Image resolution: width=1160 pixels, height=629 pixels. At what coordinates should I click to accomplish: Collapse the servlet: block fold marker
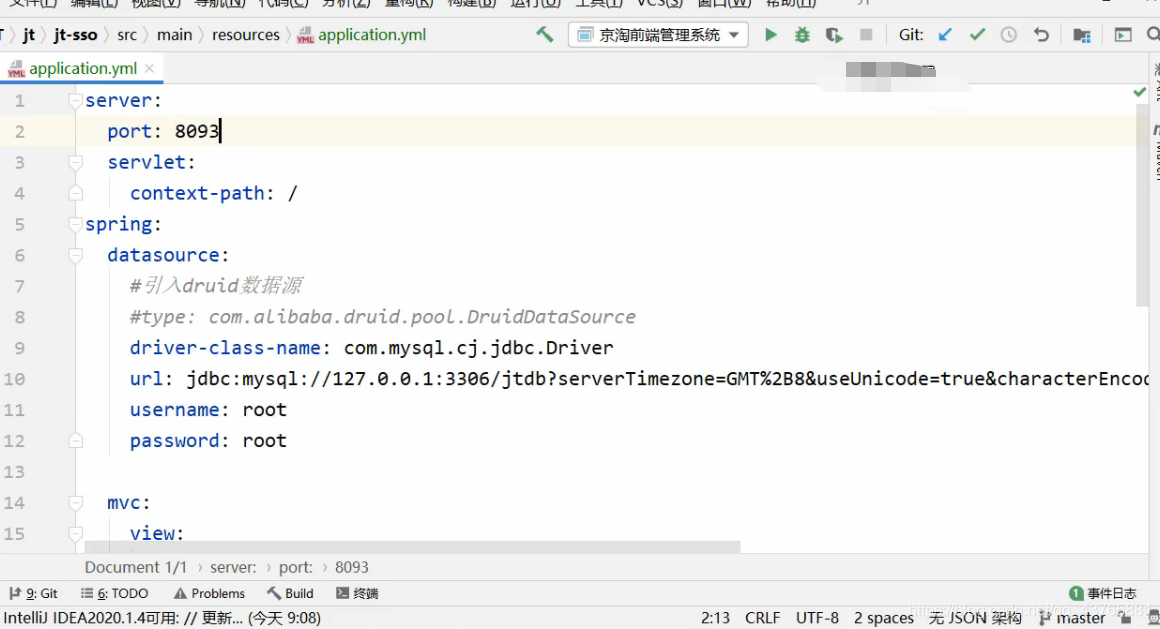click(75, 162)
